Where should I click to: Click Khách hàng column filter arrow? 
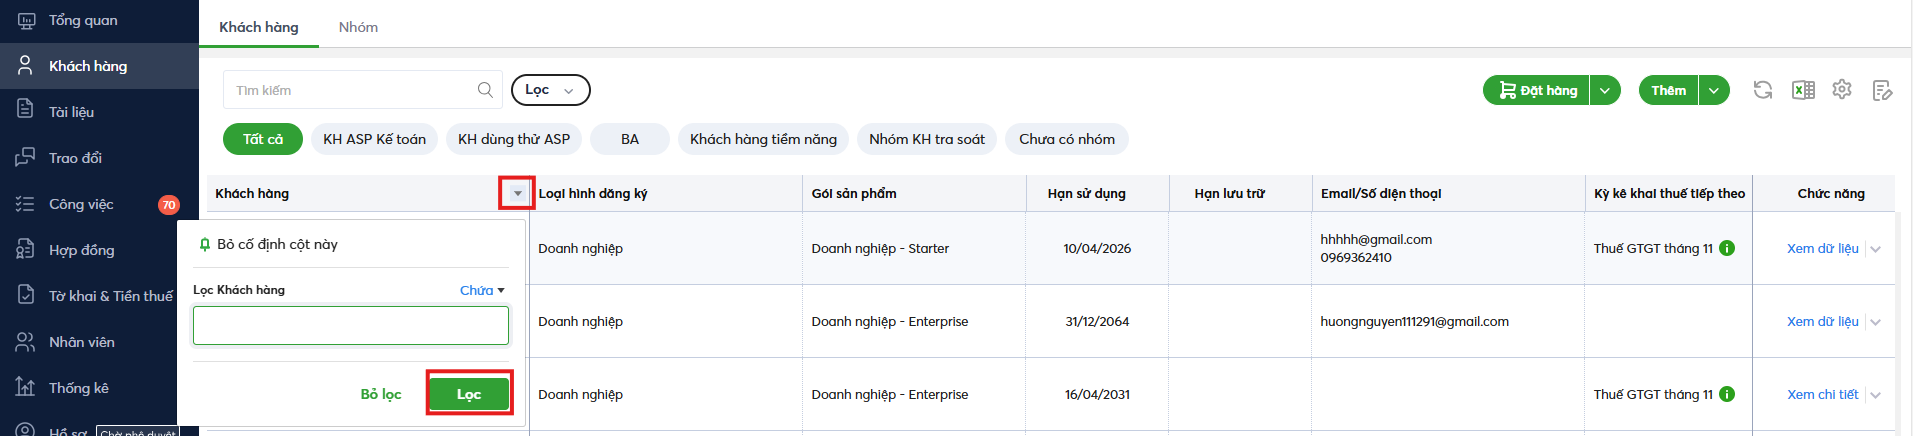click(x=517, y=193)
